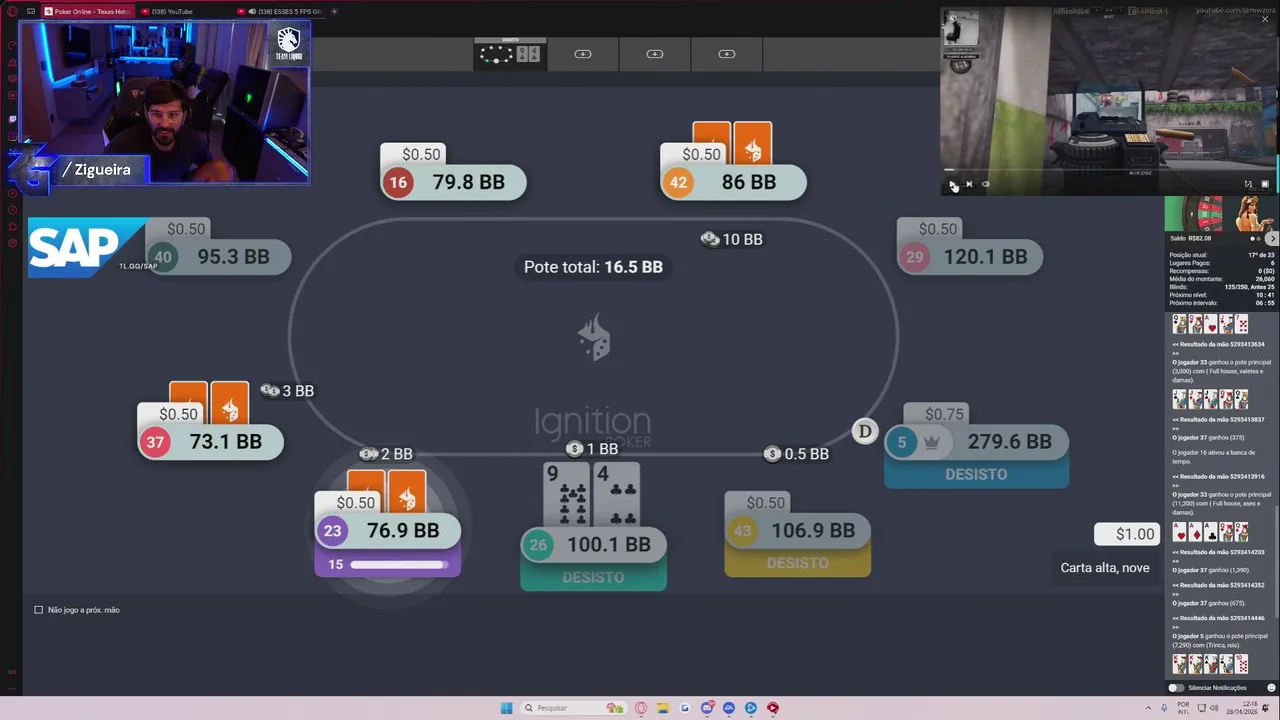Screen dimensions: 1280x720
Task: Add a table in the third empty slot
Action: pos(727,54)
